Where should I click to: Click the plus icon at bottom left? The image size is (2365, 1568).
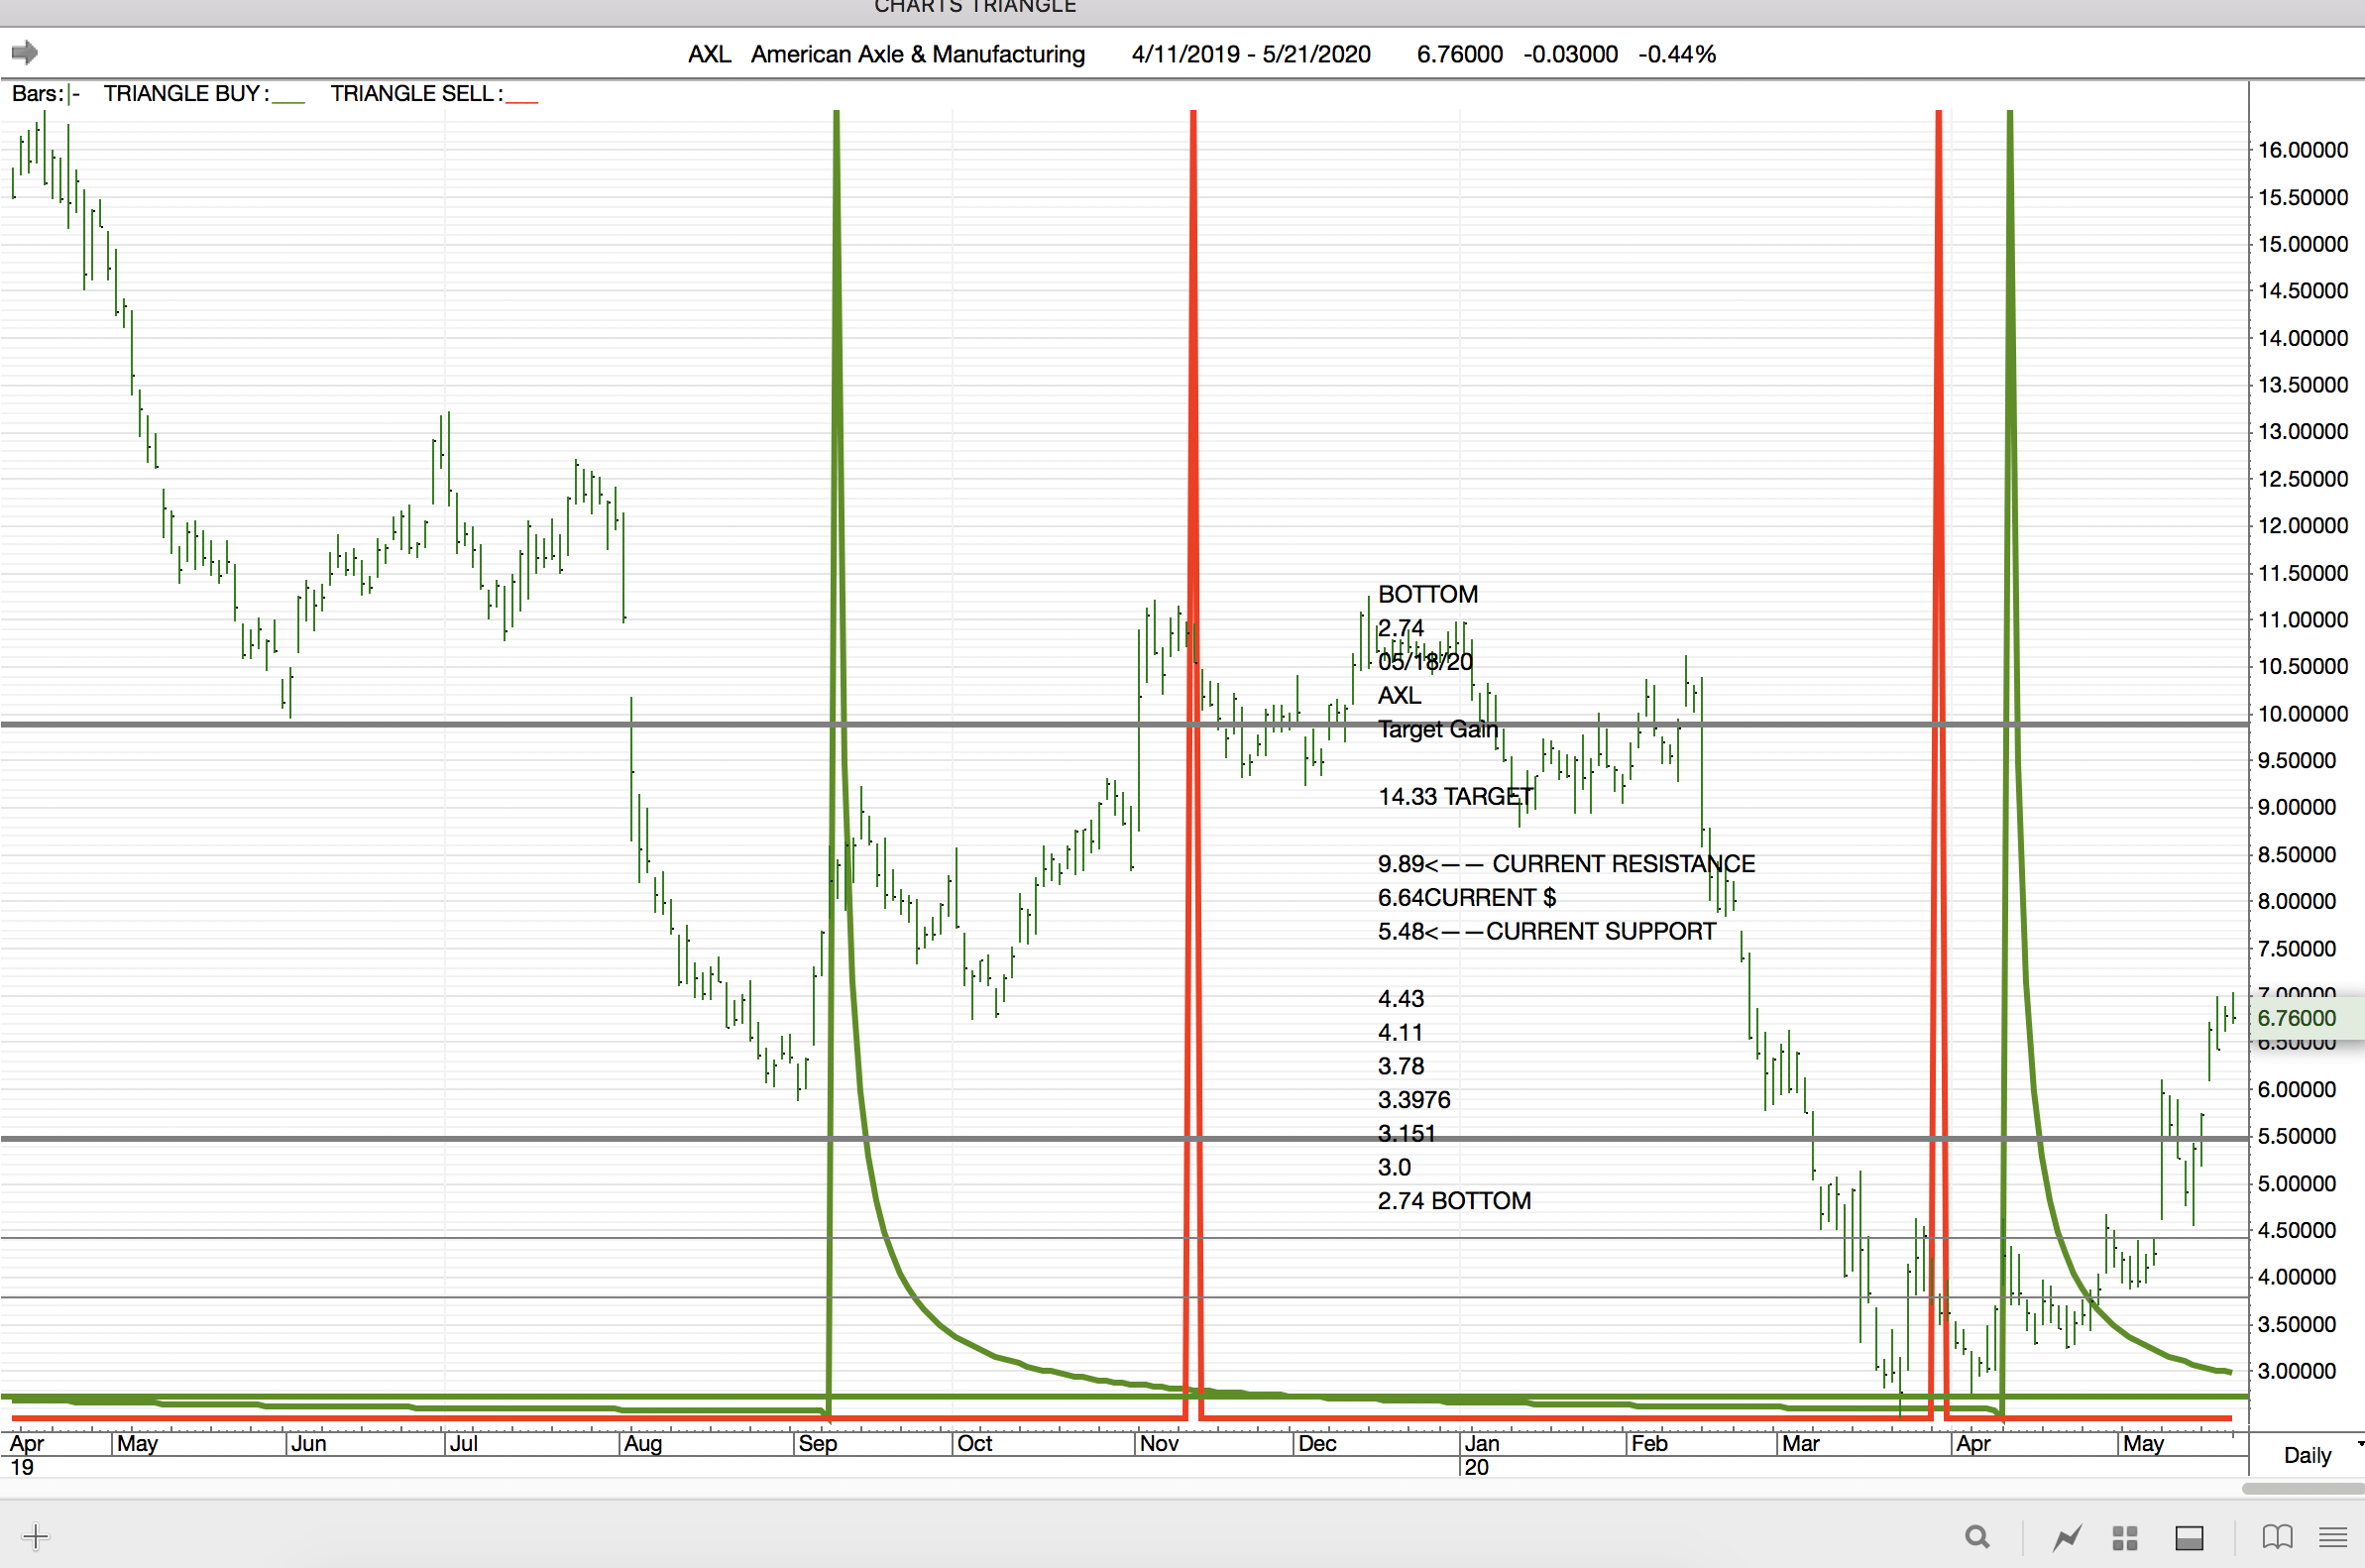coord(35,1536)
